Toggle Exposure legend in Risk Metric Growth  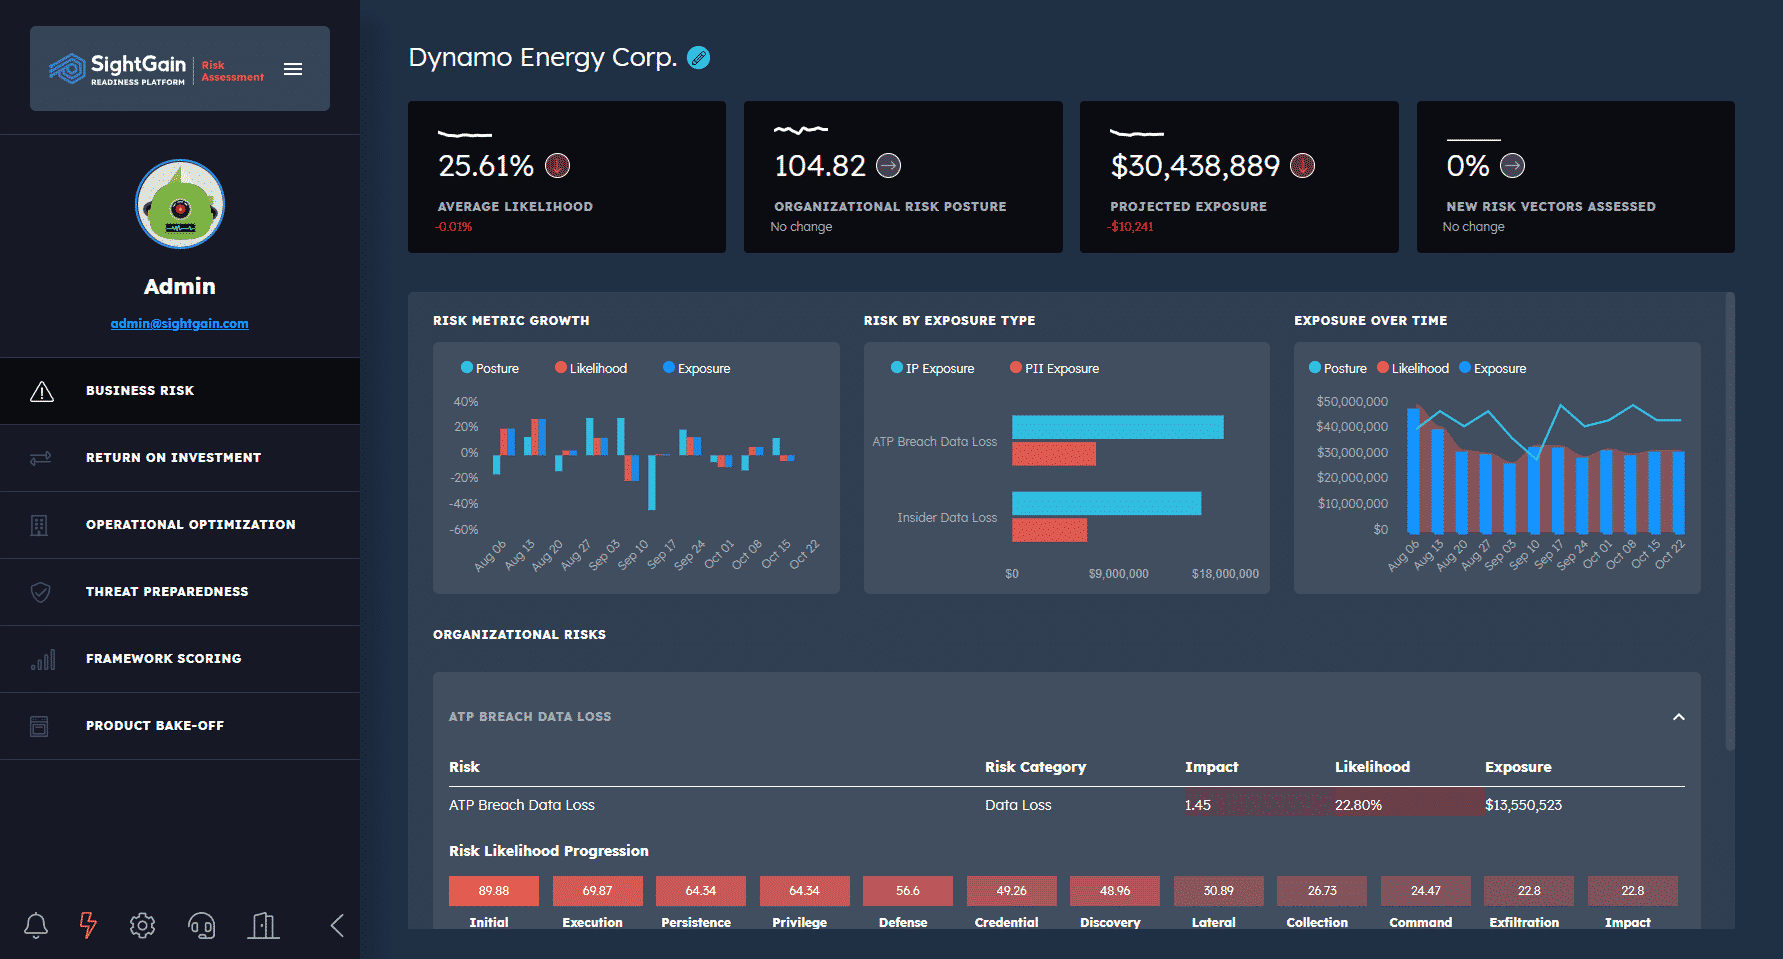pos(697,368)
